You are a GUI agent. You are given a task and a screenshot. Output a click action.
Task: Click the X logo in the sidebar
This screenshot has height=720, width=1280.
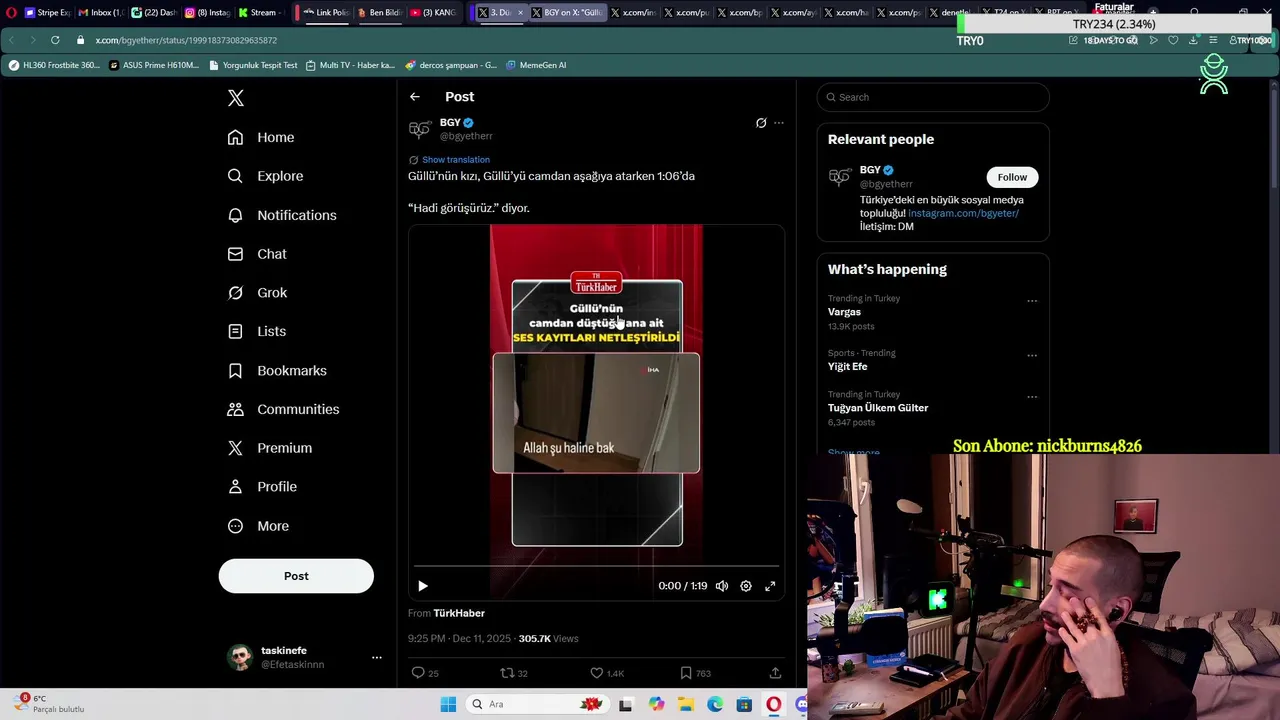(x=235, y=98)
